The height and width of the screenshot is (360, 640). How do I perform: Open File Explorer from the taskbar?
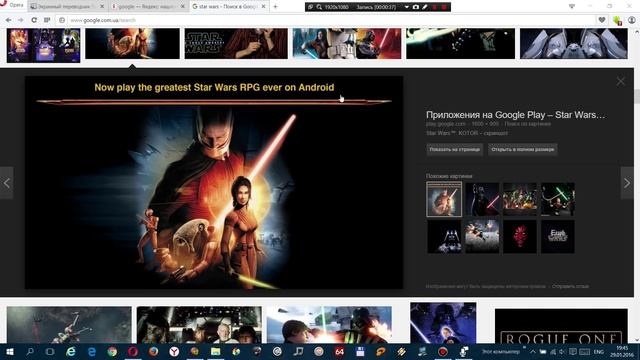[216, 351]
